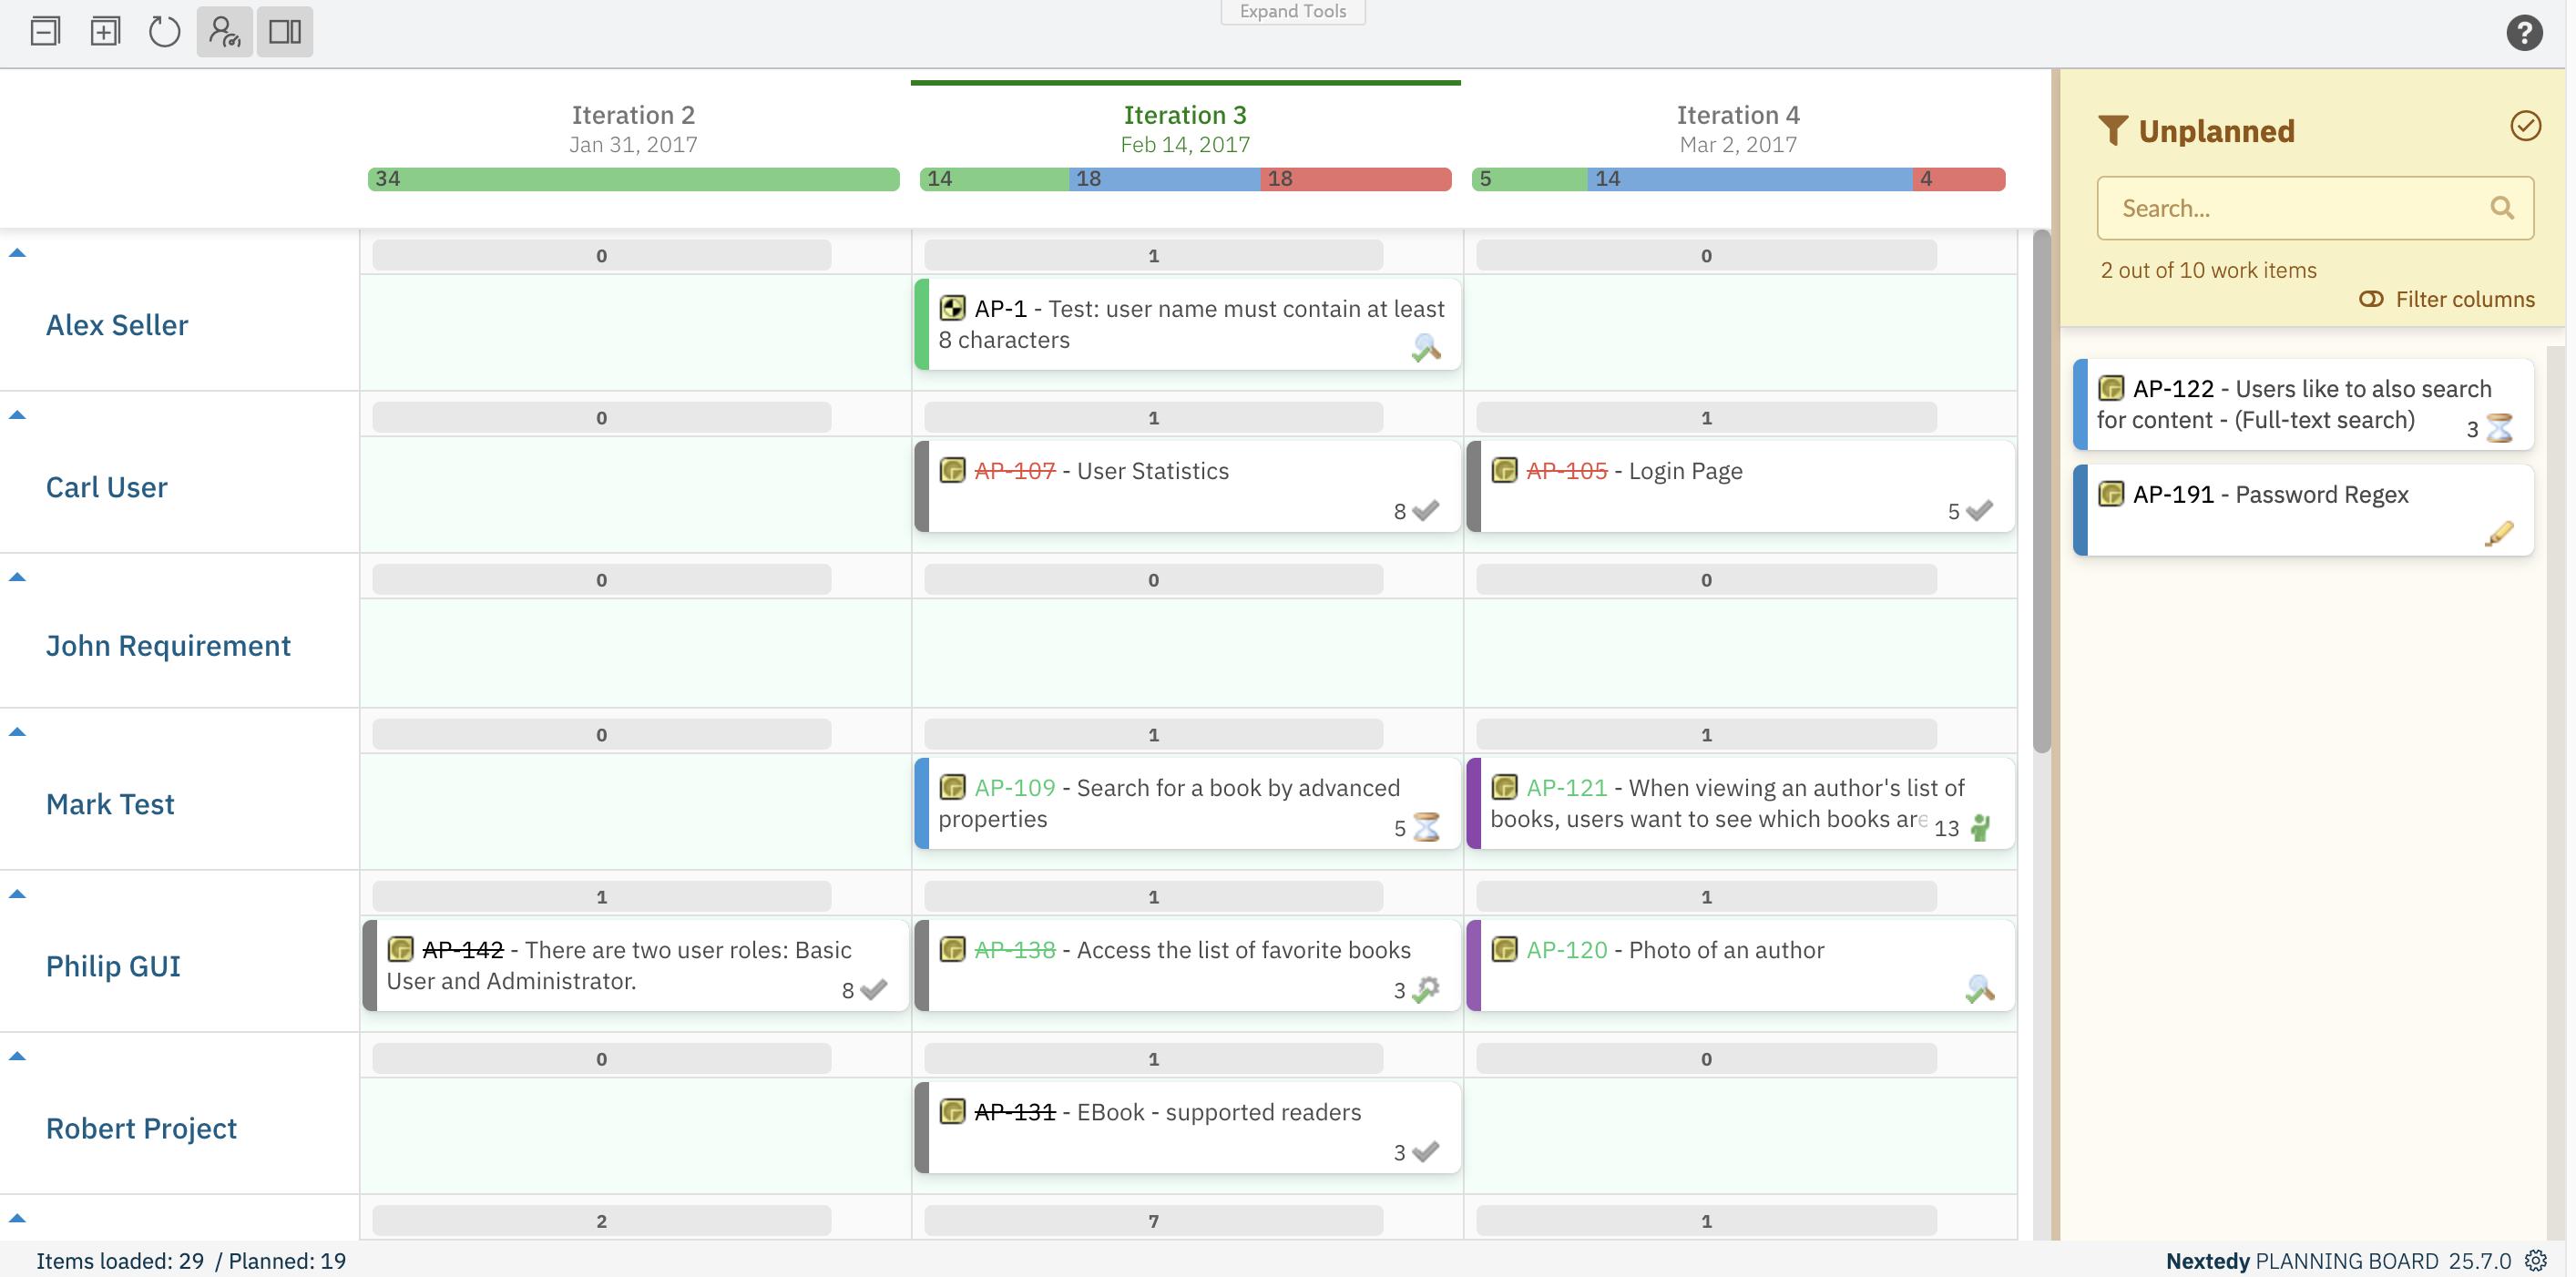This screenshot has width=2576, height=1277.
Task: Open the help question mark icon
Action: coord(2524,33)
